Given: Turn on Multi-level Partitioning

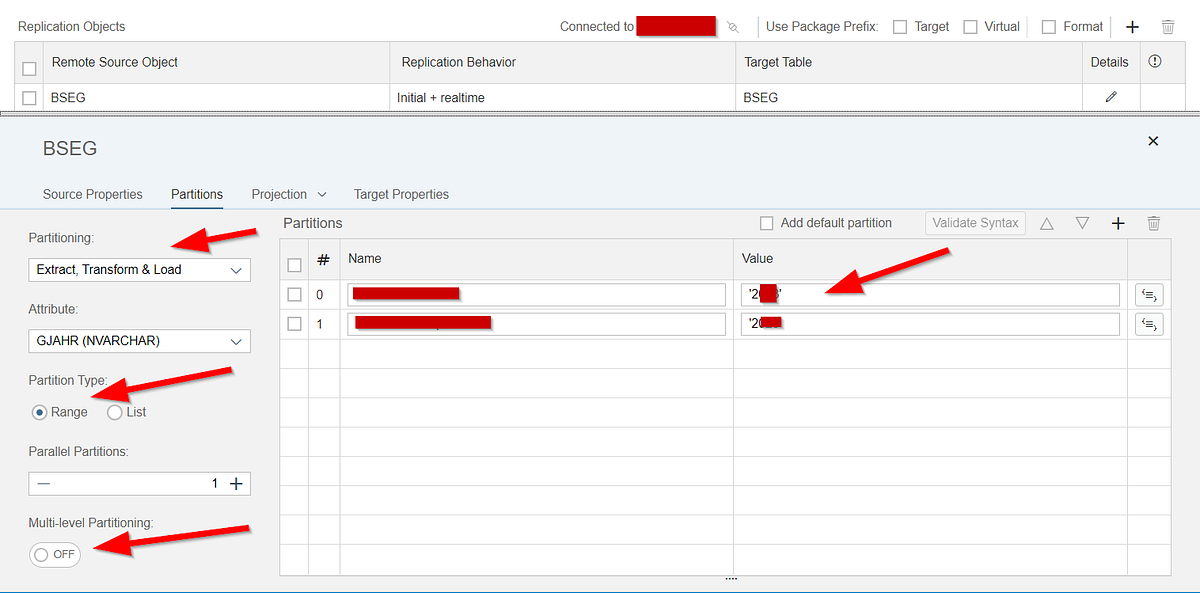Looking at the screenshot, I should coord(54,555).
